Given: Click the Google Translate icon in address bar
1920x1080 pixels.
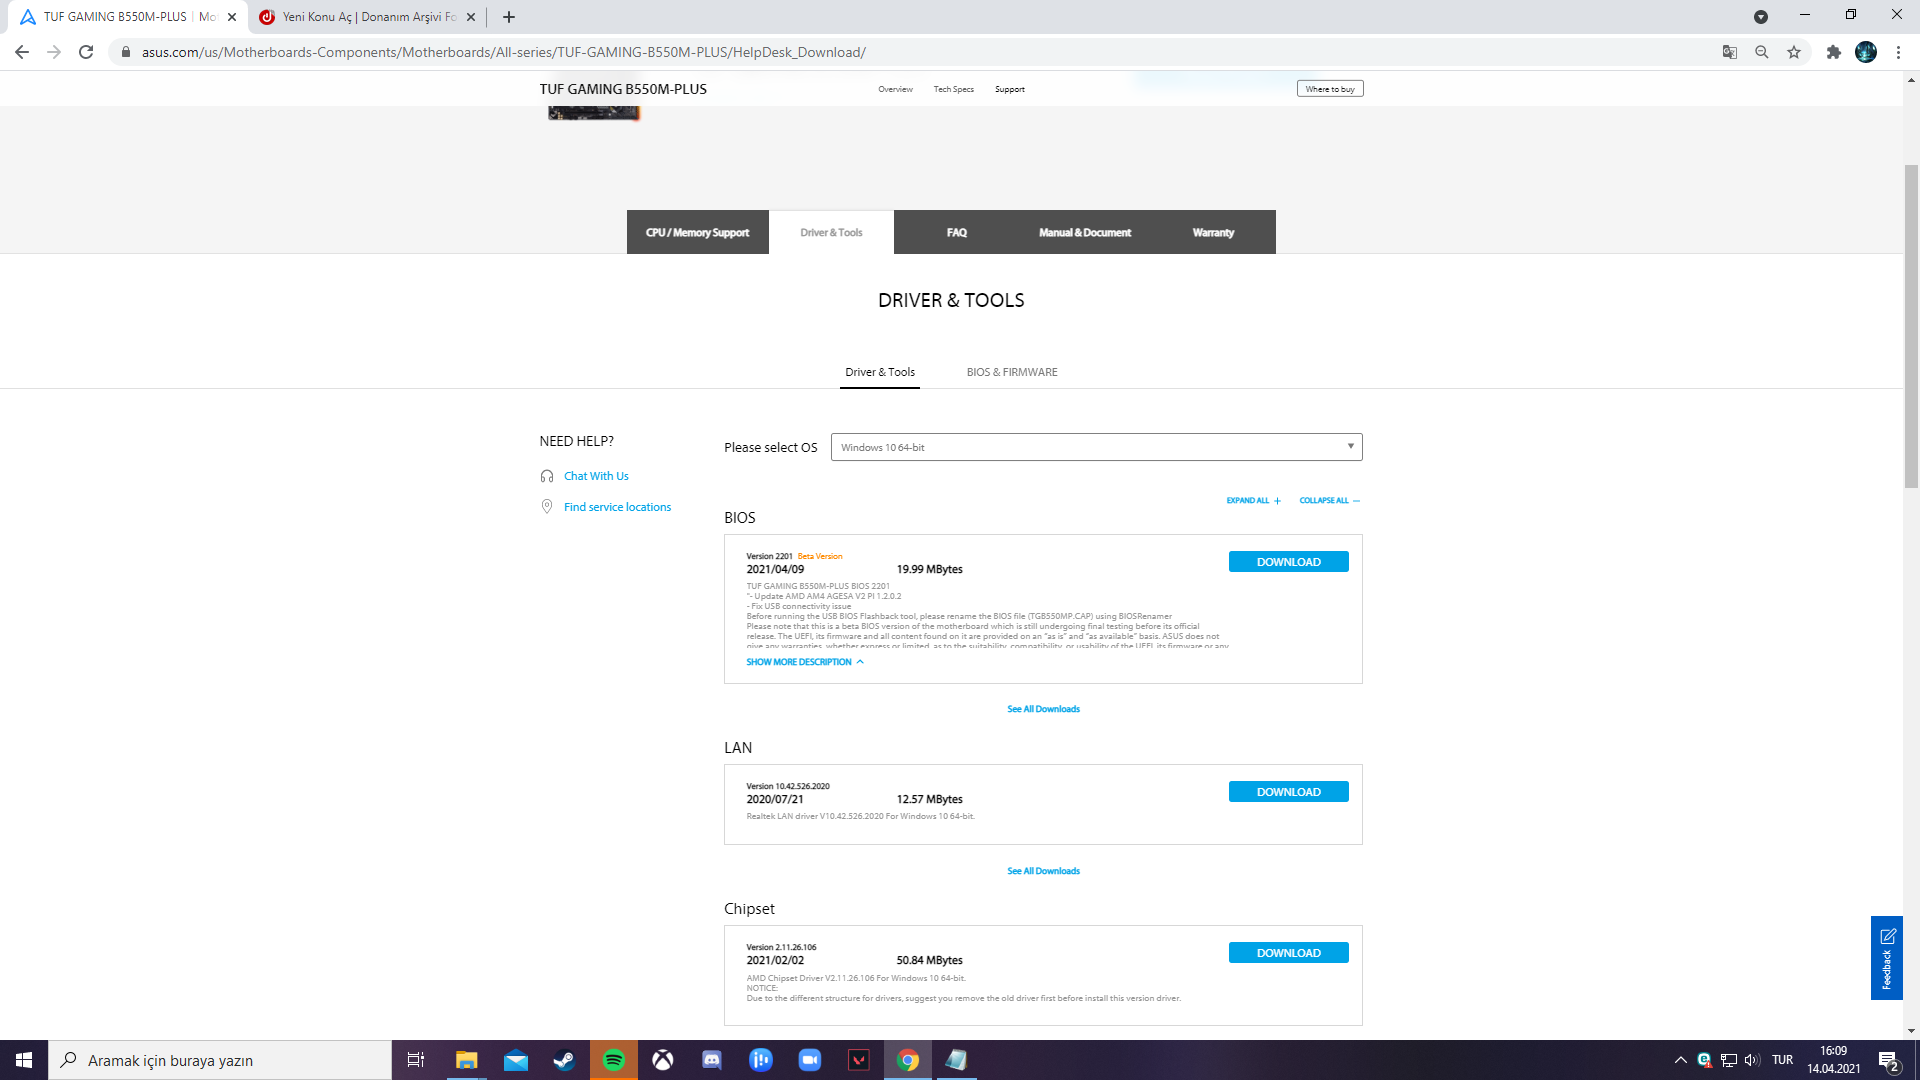Looking at the screenshot, I should coord(1729,52).
